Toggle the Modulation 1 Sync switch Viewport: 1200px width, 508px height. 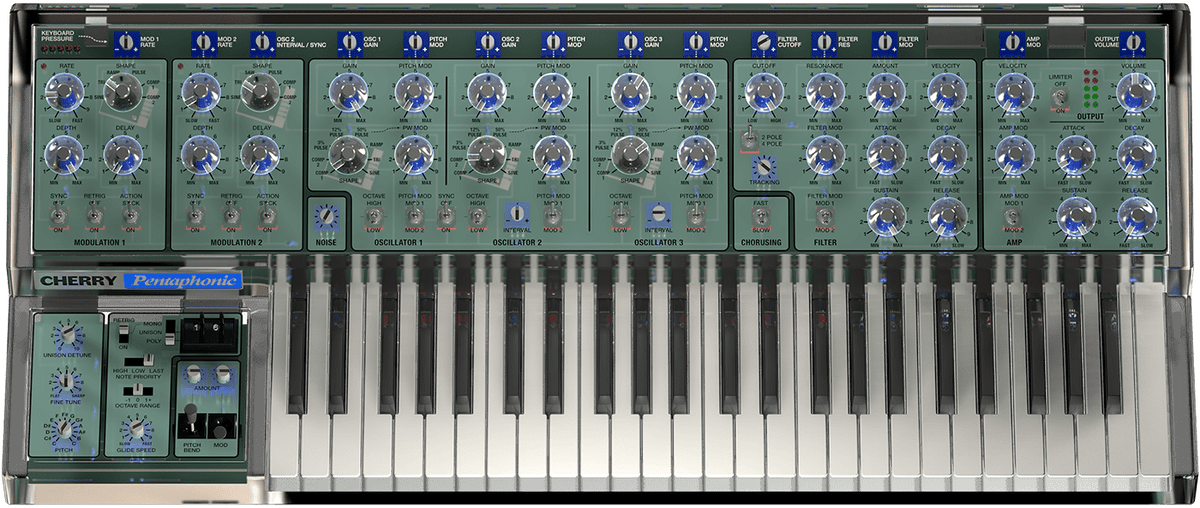pyautogui.click(x=59, y=213)
